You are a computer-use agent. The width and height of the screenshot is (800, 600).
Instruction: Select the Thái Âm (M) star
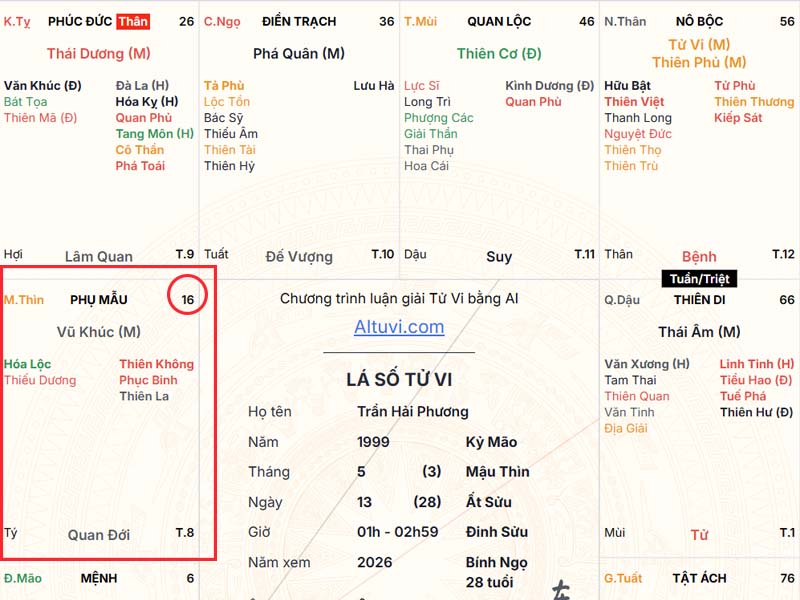click(699, 332)
